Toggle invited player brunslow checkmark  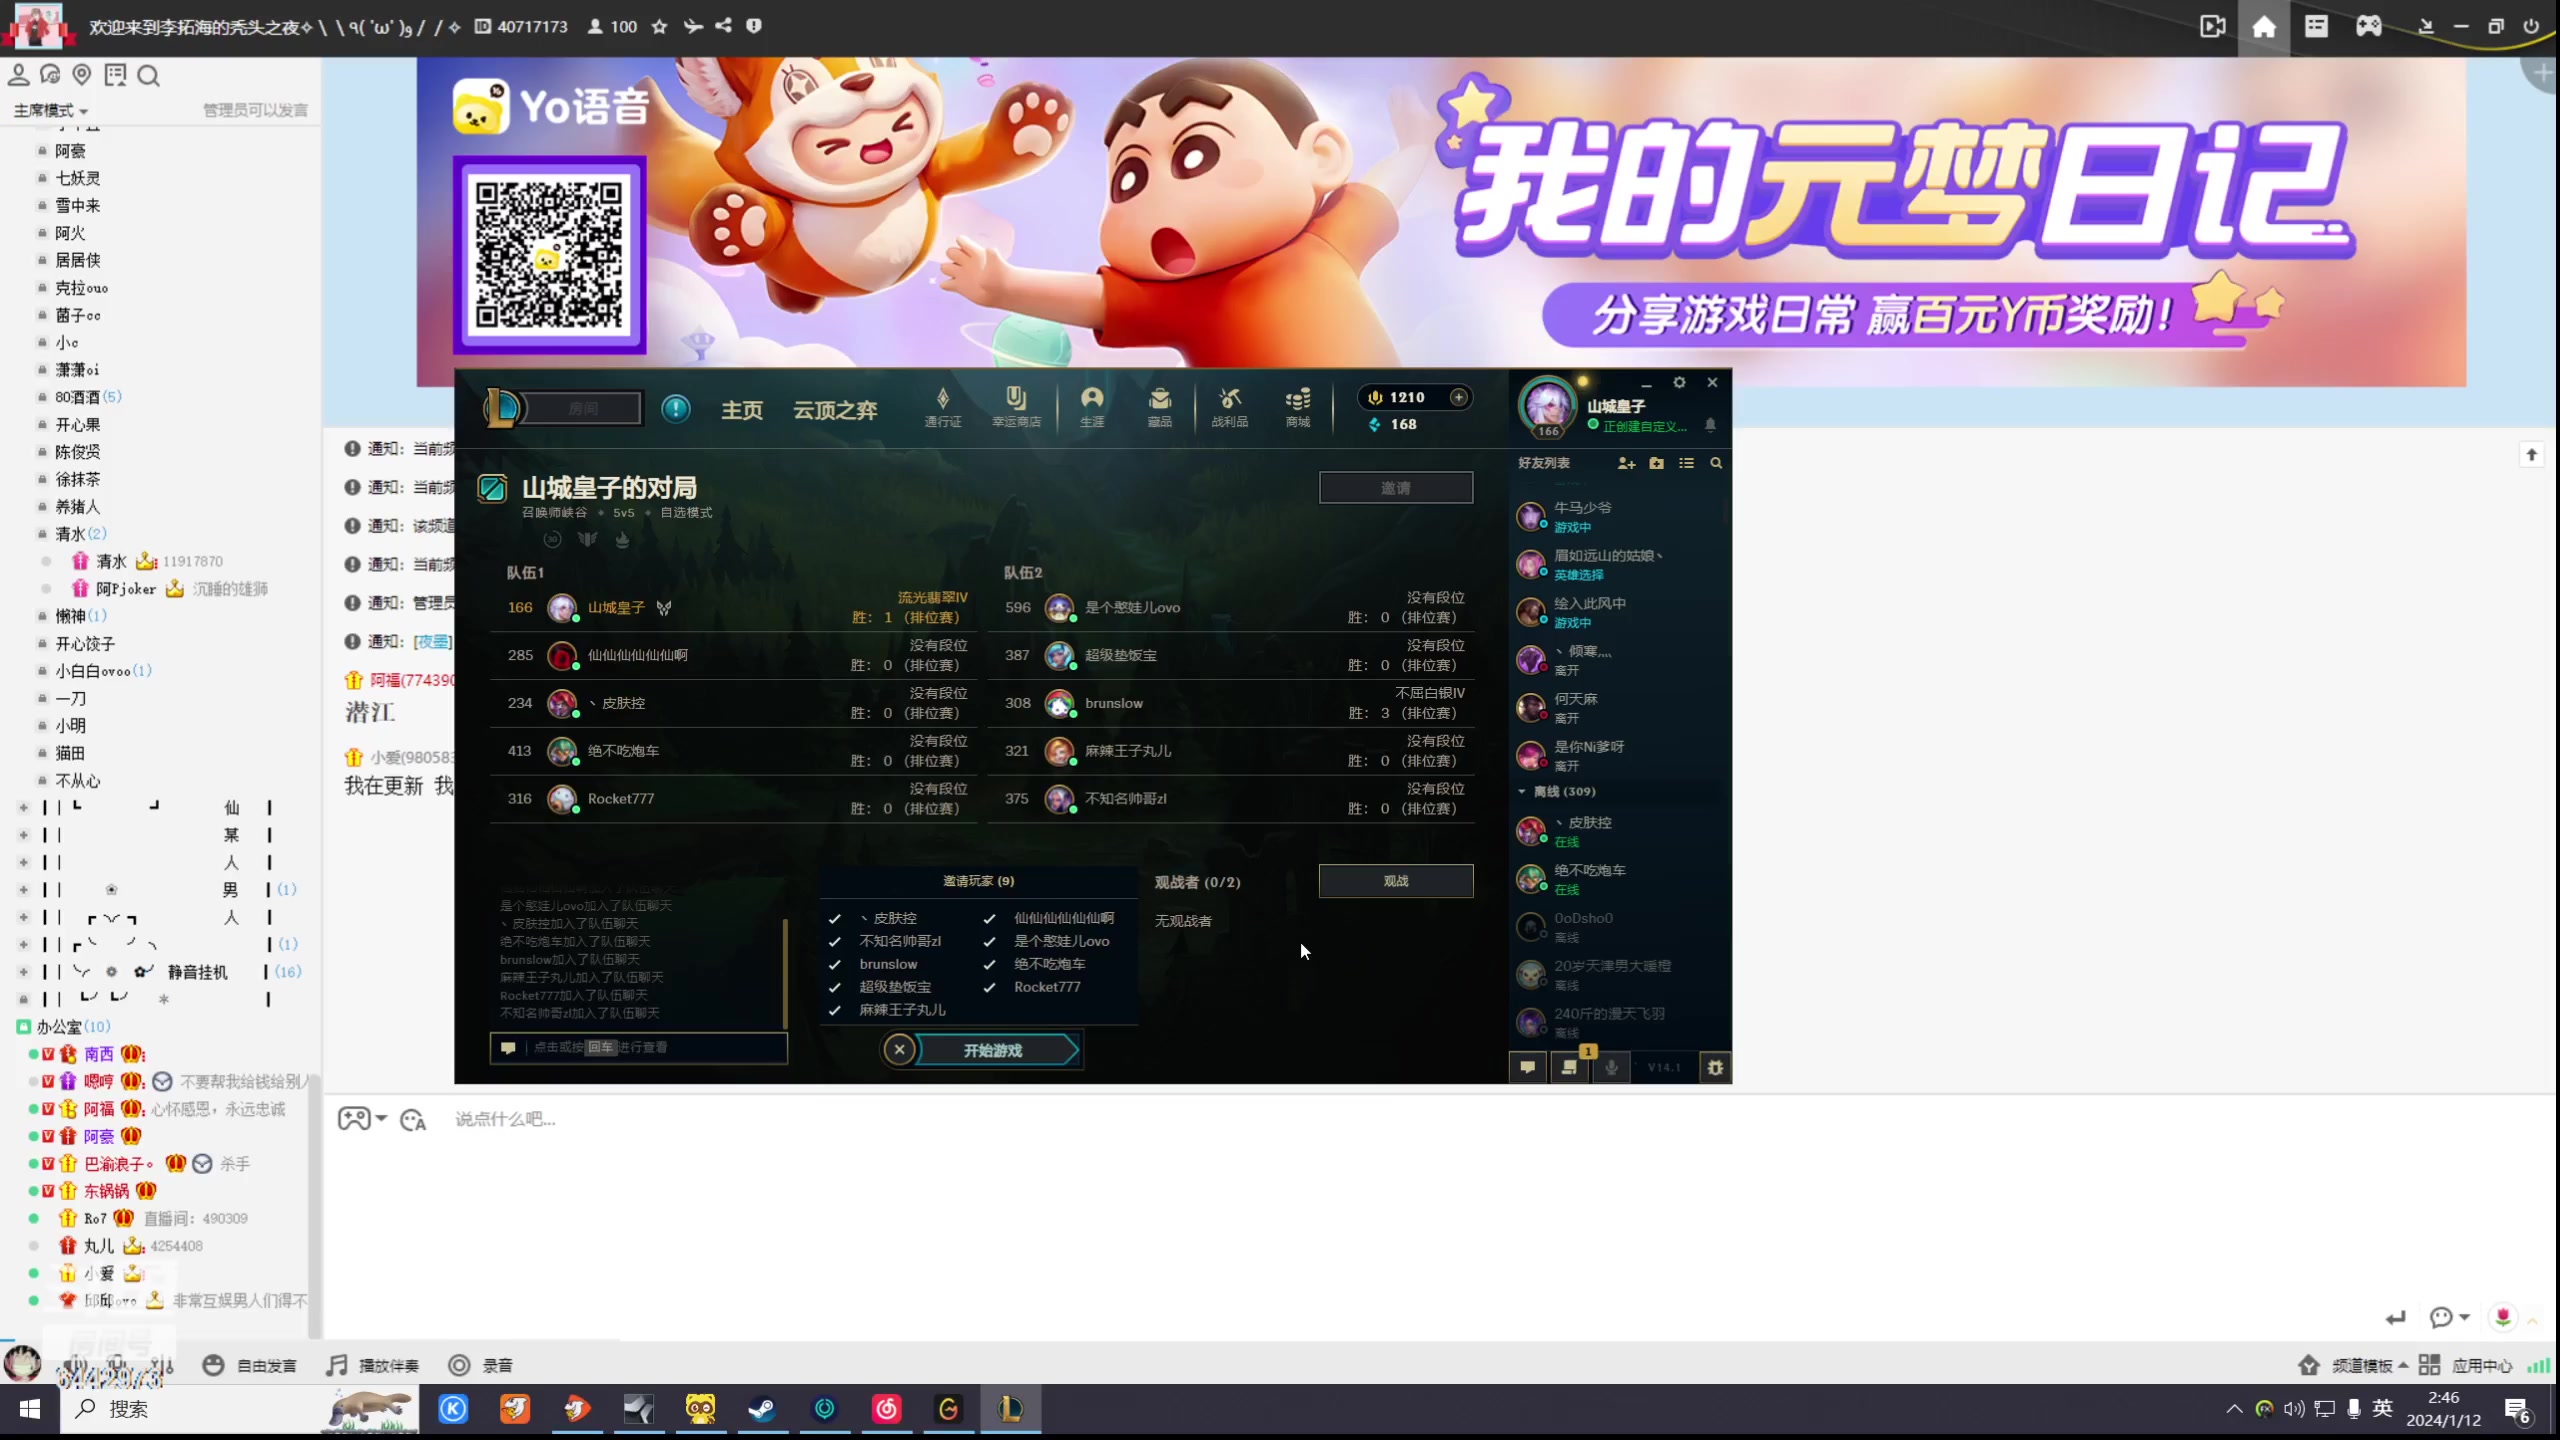(x=834, y=964)
